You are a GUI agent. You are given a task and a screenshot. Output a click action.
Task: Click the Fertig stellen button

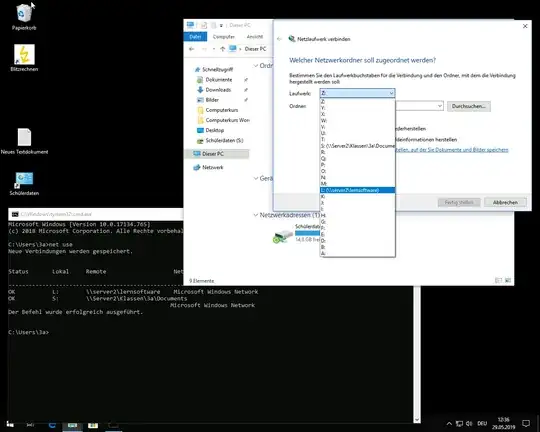click(459, 202)
